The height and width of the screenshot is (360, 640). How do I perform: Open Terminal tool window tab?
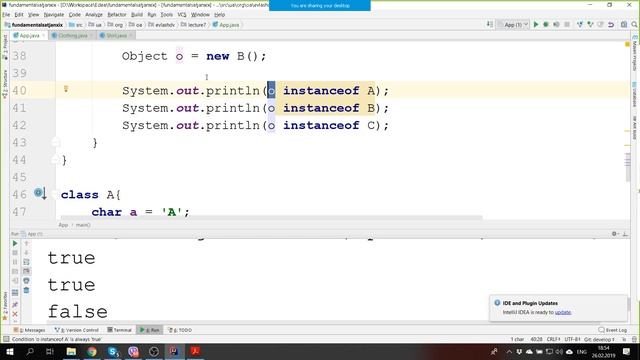[x=120, y=330]
